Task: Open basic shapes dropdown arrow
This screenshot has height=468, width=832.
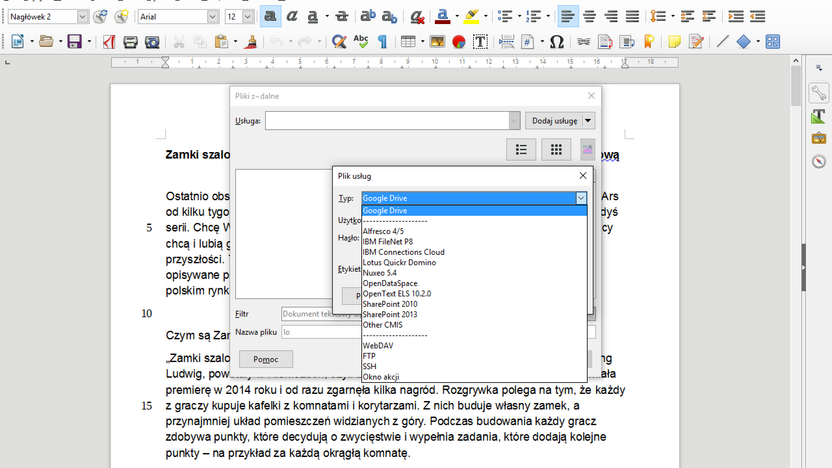Action: (x=758, y=41)
